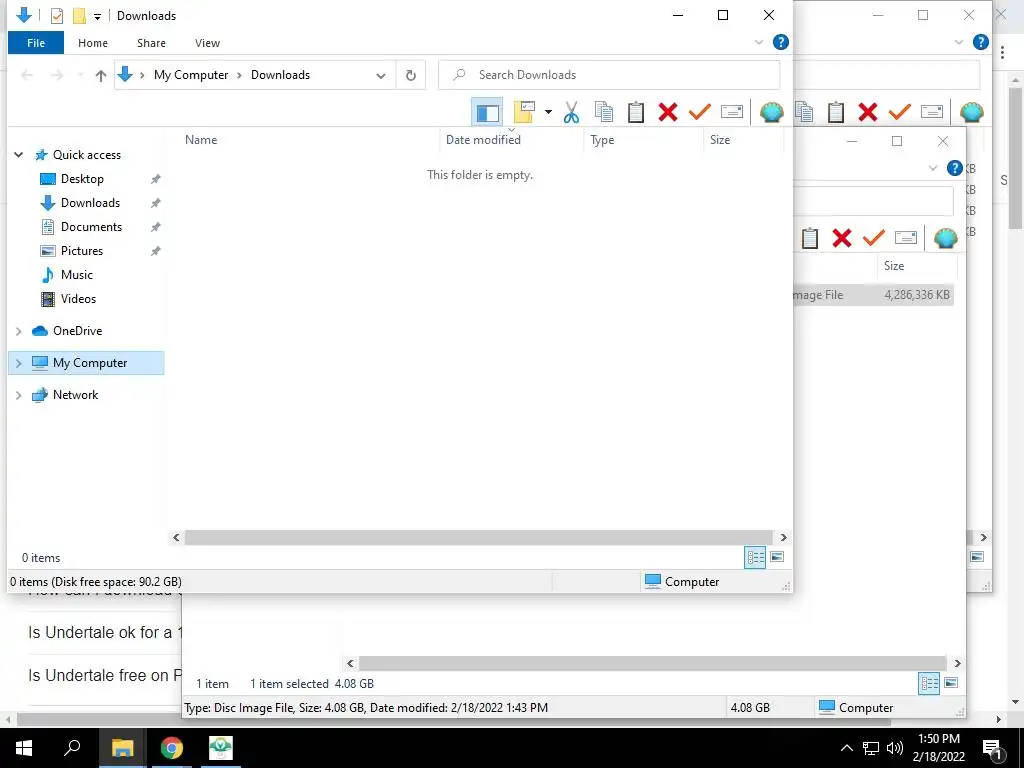Click shell icon in the middle Explorer window toolbar
Image resolution: width=1024 pixels, height=768 pixels.
(x=971, y=112)
